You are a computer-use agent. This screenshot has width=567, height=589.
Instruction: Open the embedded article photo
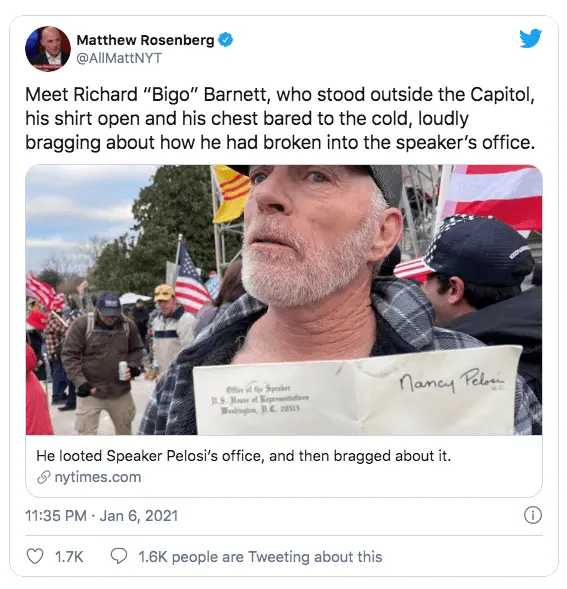point(284,300)
